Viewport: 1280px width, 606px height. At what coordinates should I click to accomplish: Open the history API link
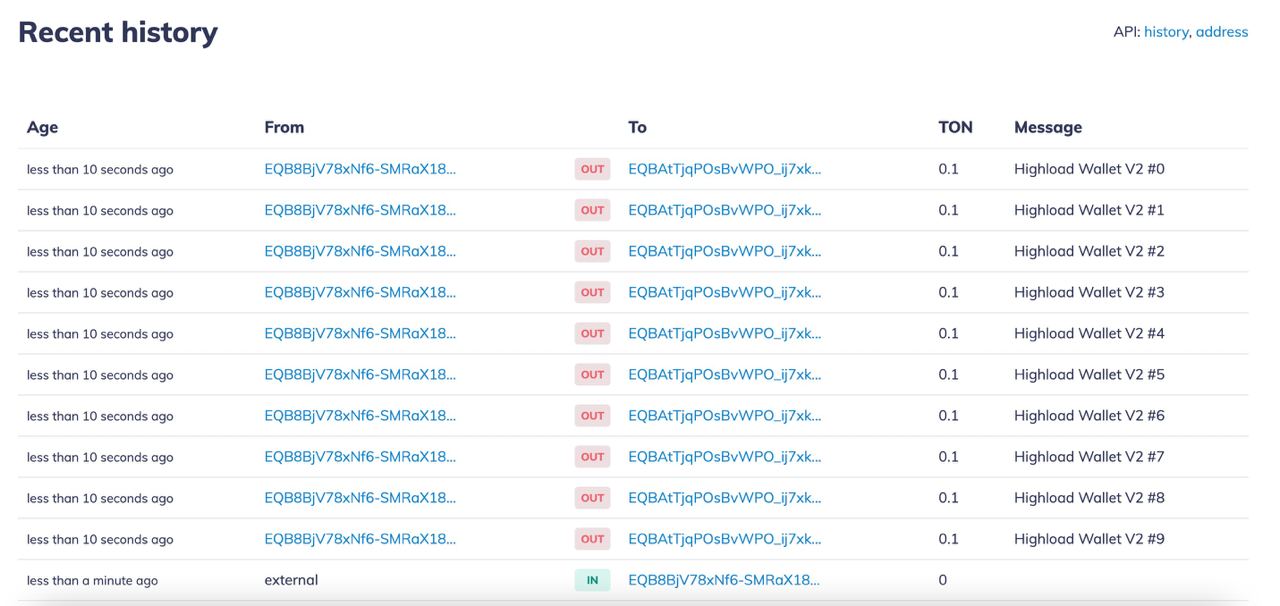click(1166, 32)
